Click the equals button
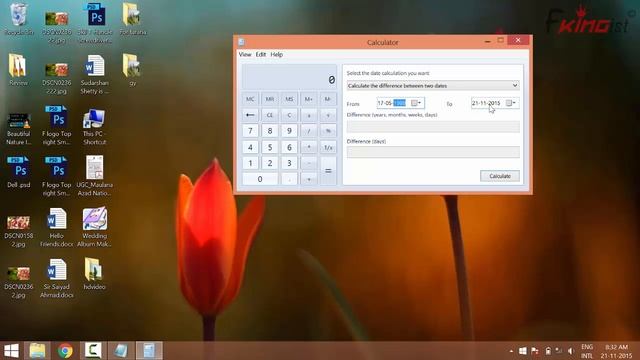 pos(328,171)
